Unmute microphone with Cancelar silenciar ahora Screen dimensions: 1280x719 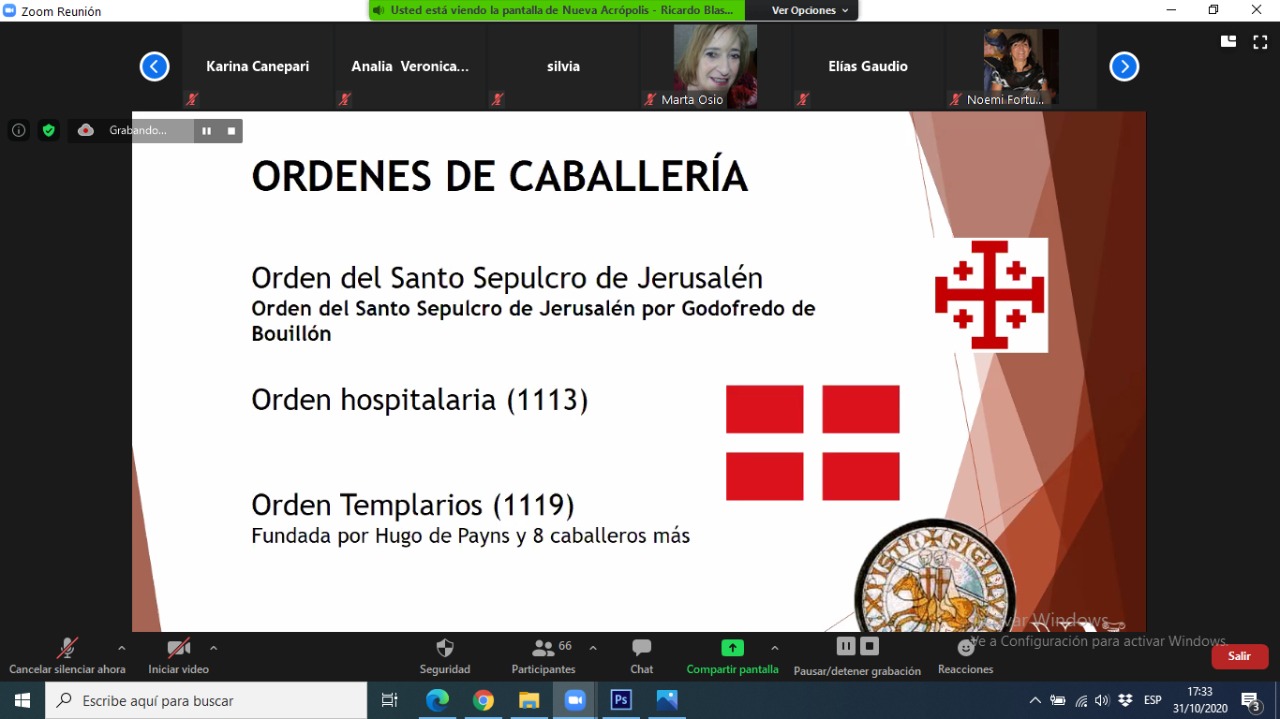pos(67,649)
